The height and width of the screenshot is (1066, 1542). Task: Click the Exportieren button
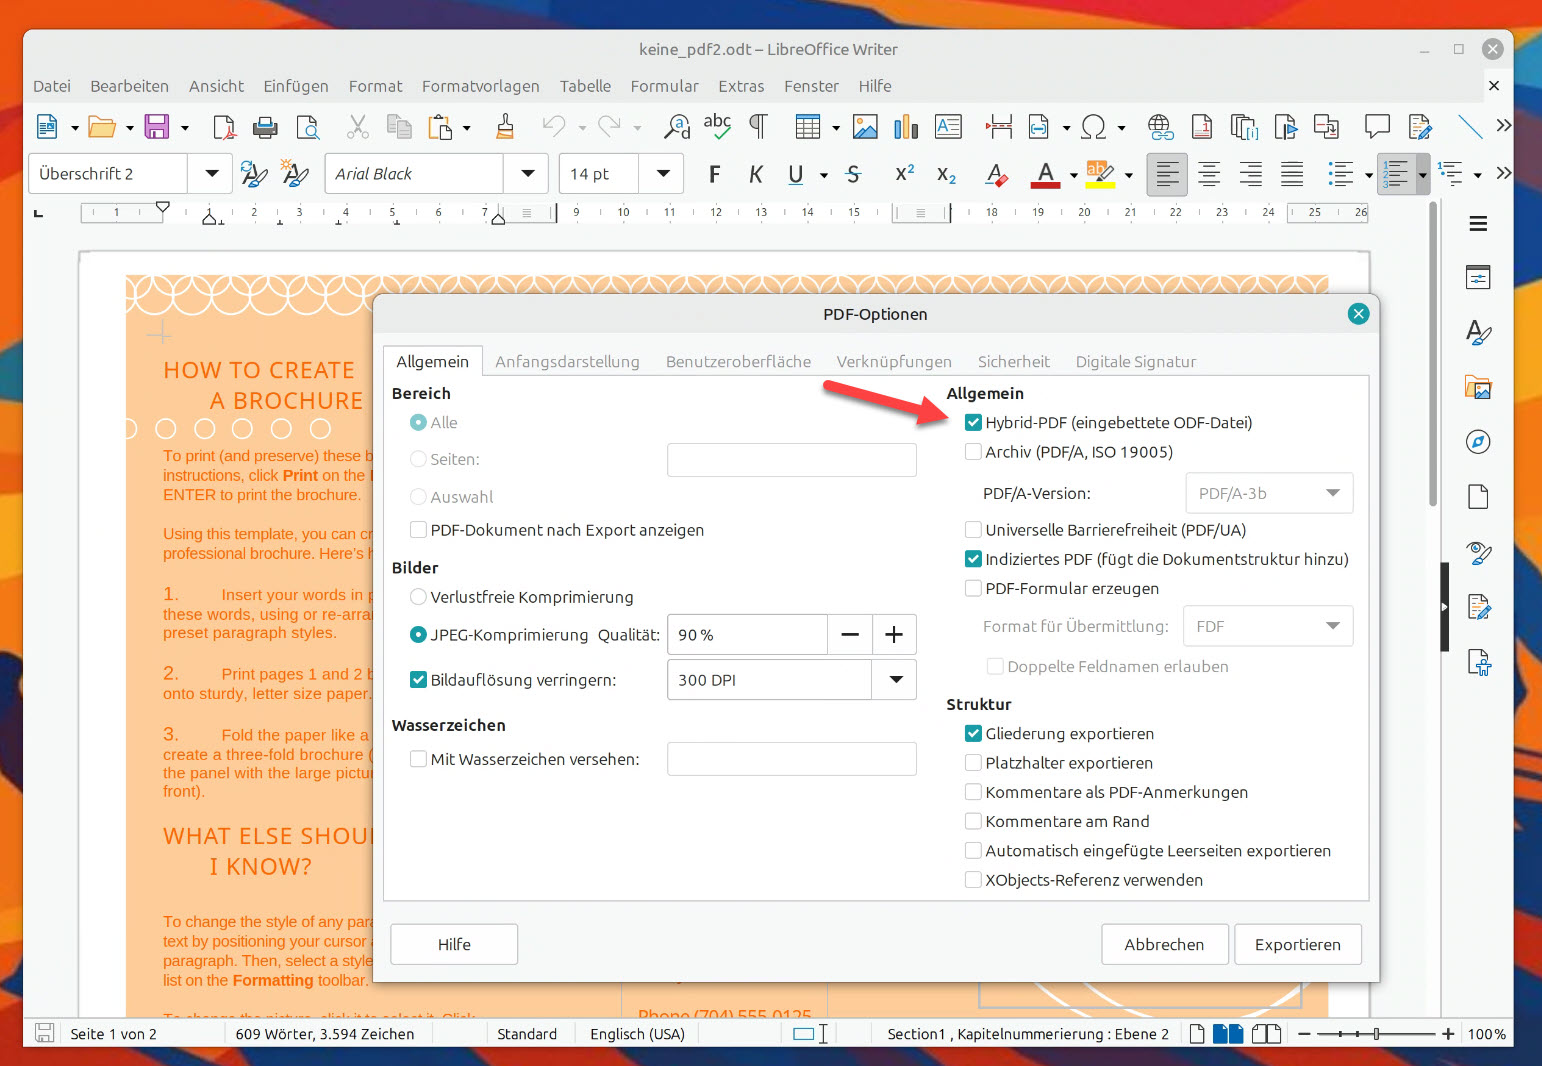pos(1297,945)
